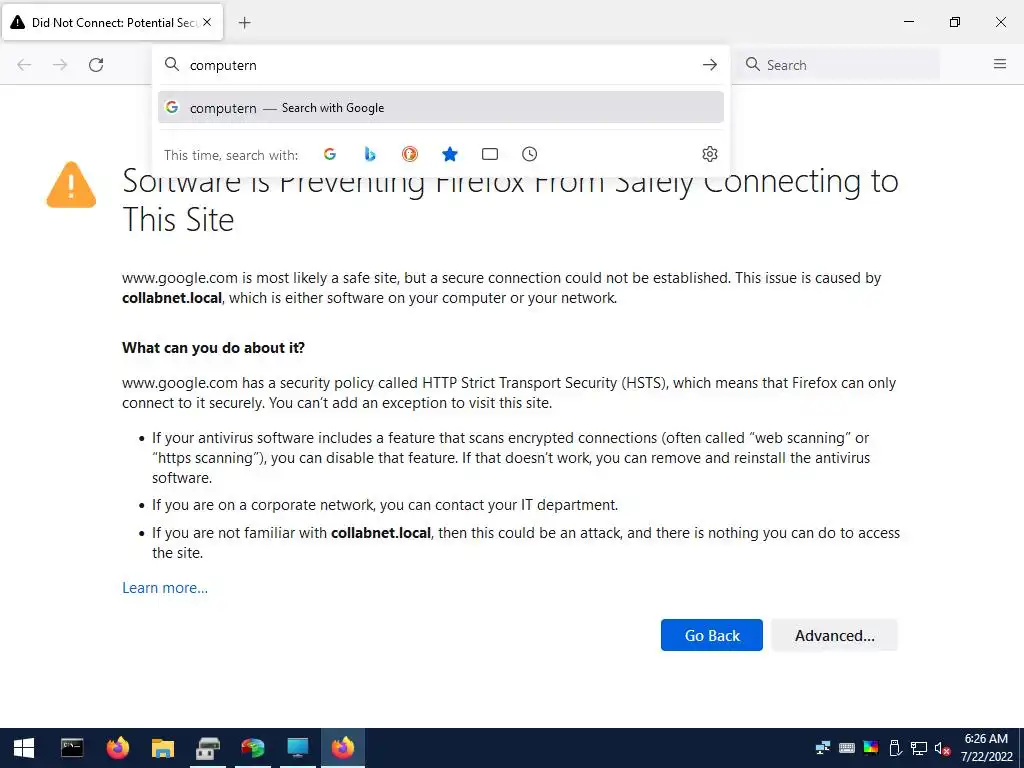Open the monitor icon taskbar app
Screen dimensions: 1024x768
(298, 748)
